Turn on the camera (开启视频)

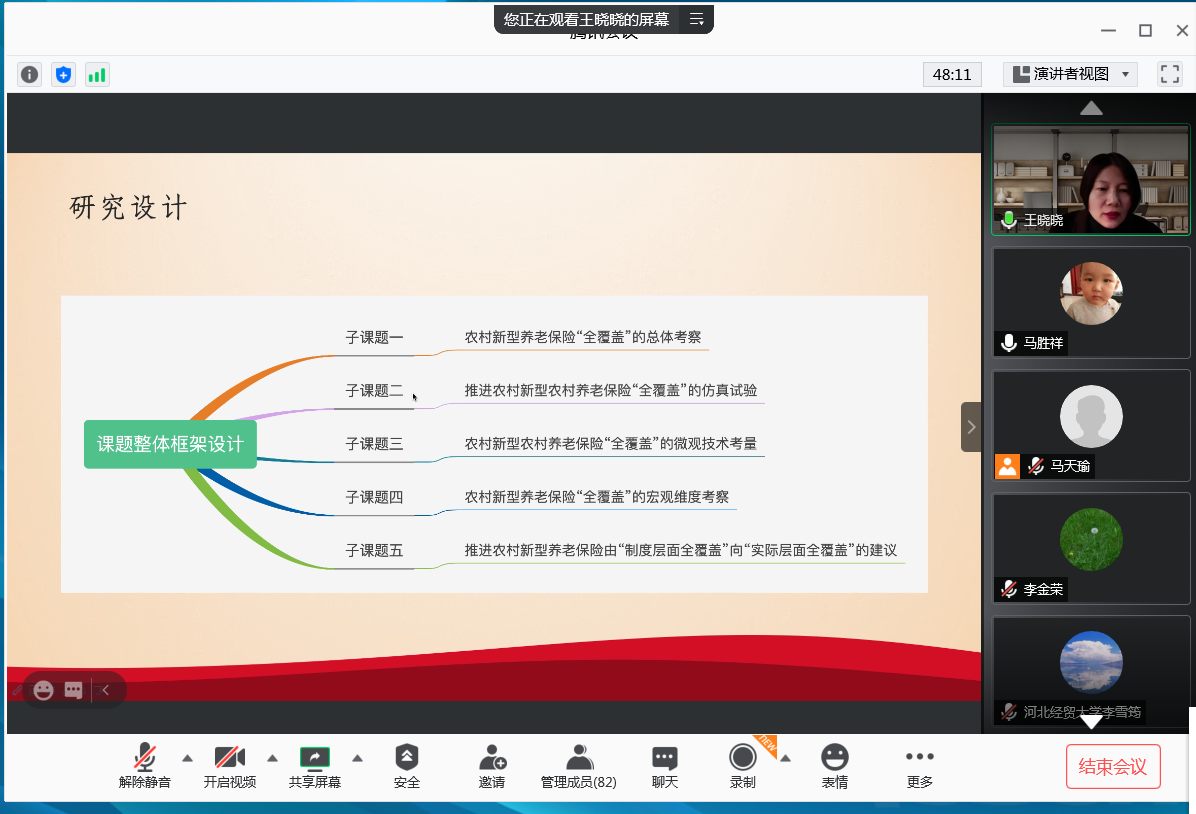click(x=230, y=766)
